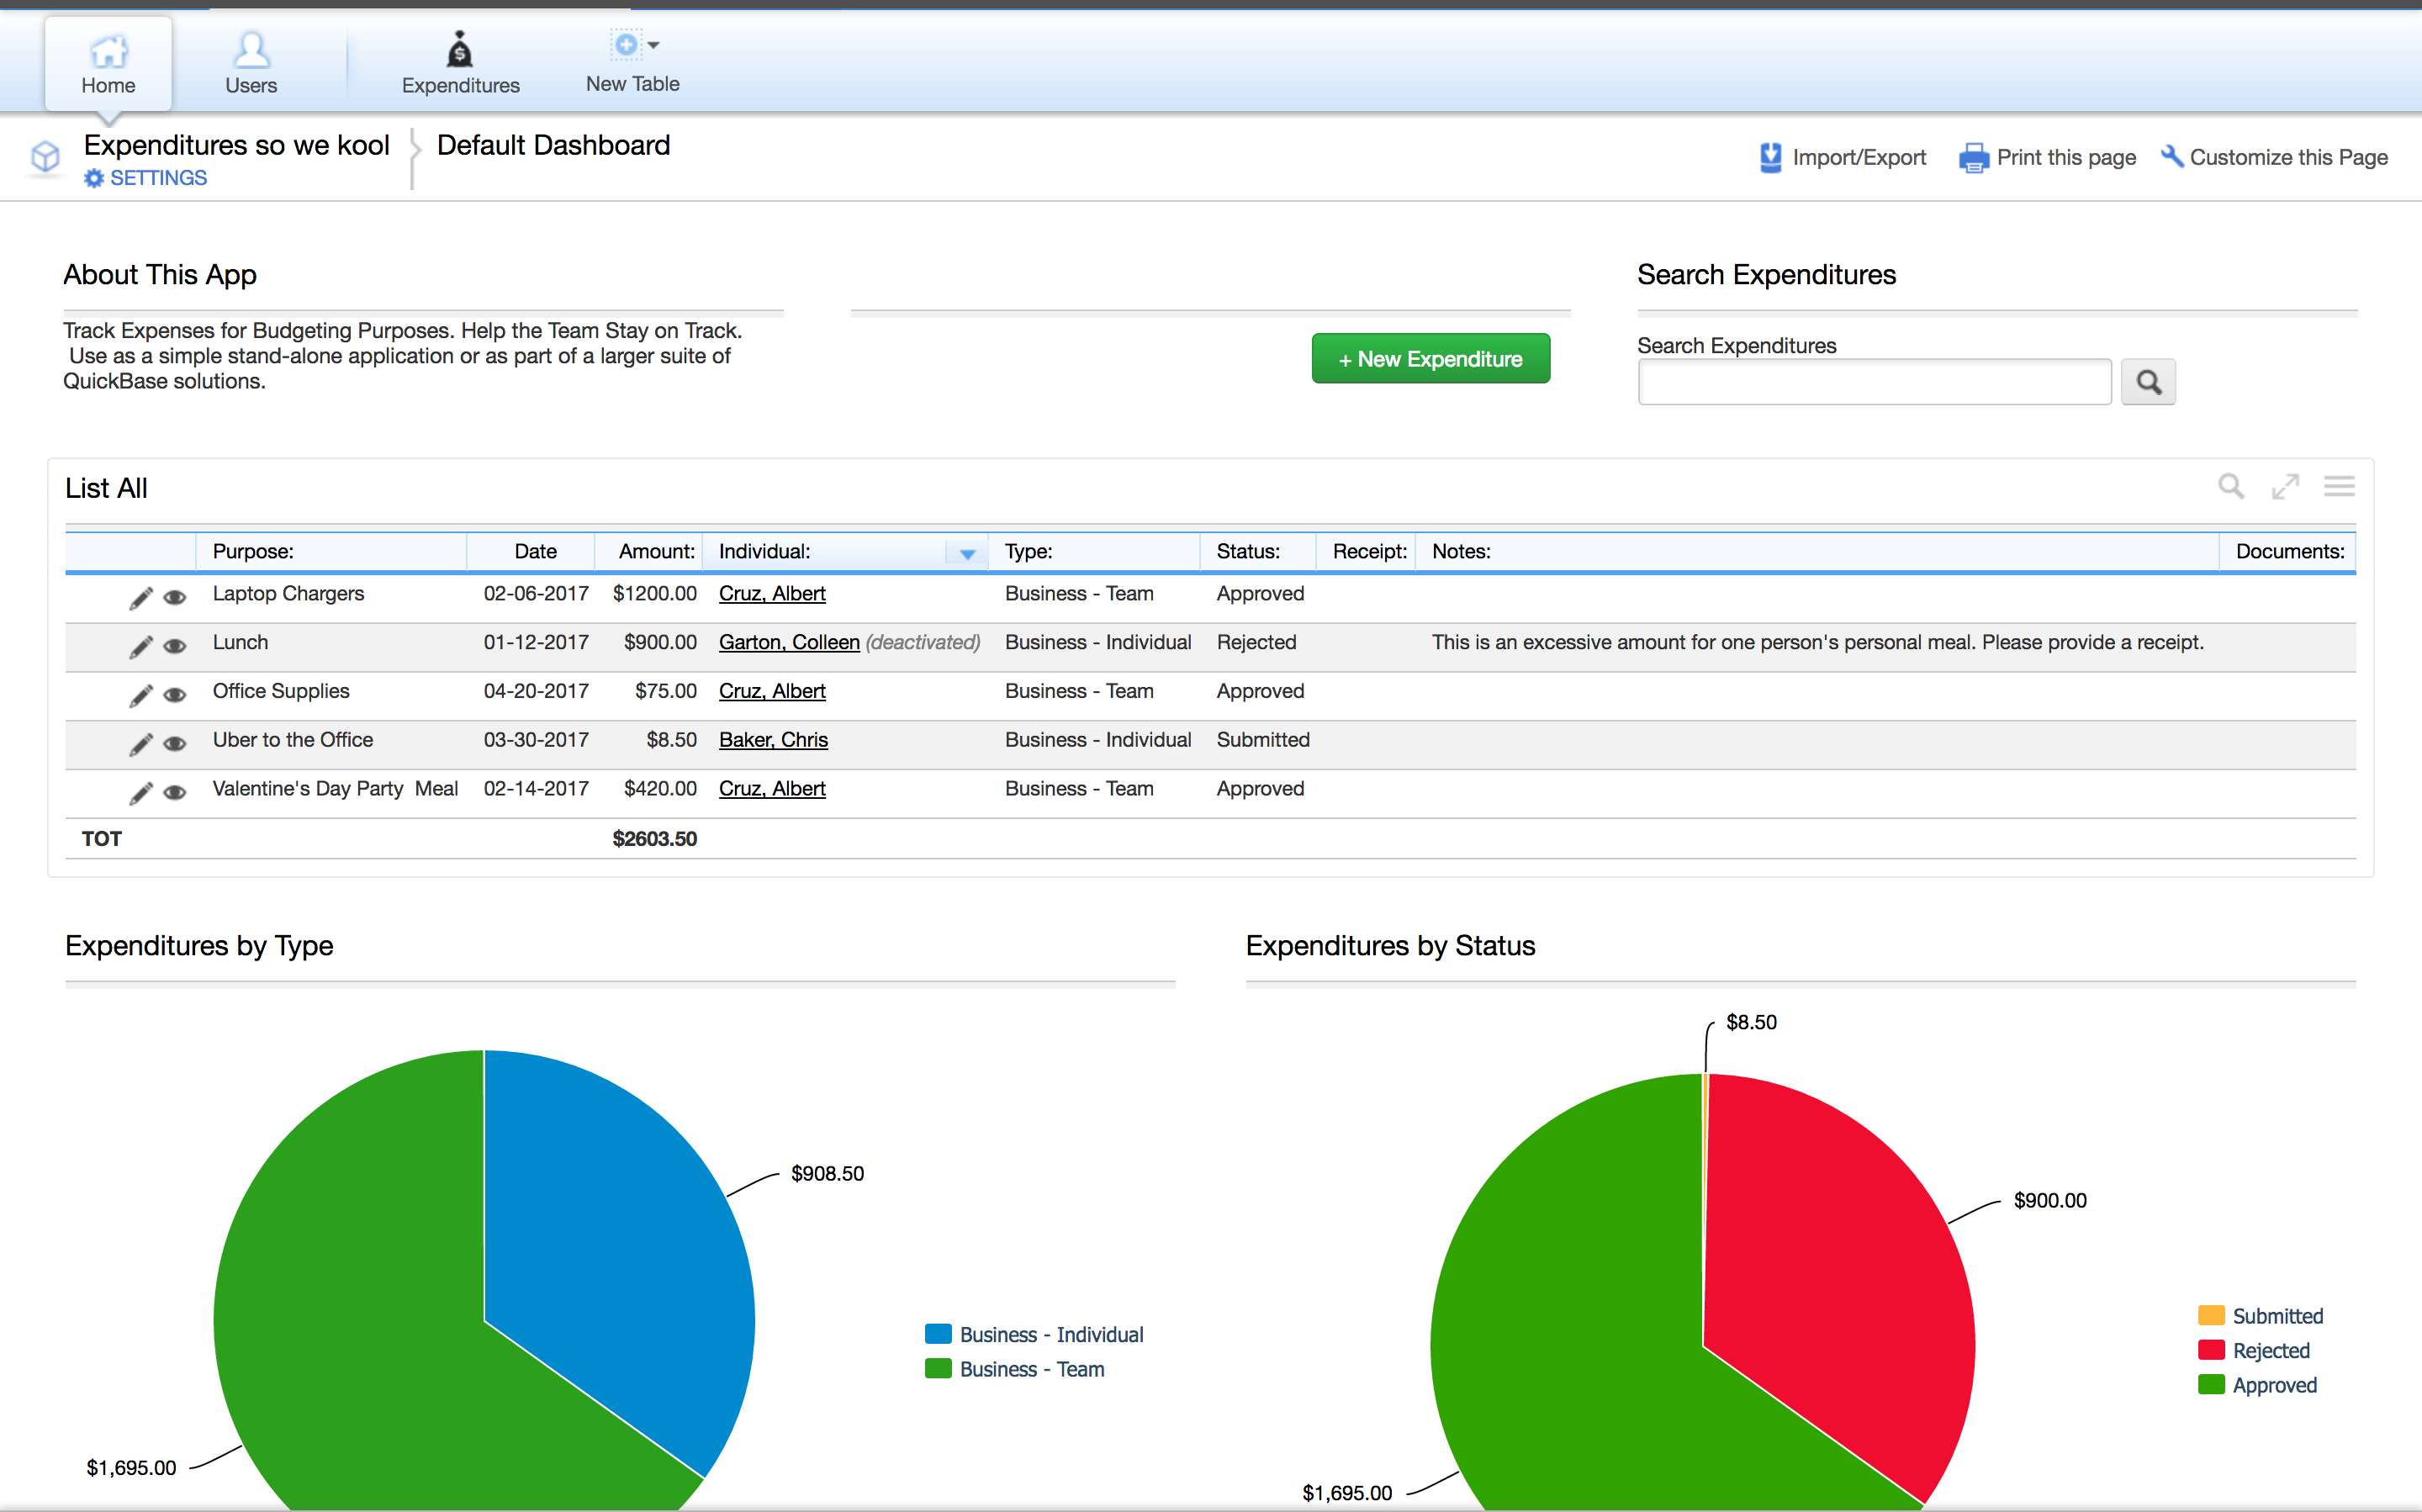2422x1512 pixels.
Task: Click the green Business - Team legend swatch
Action: (x=938, y=1368)
